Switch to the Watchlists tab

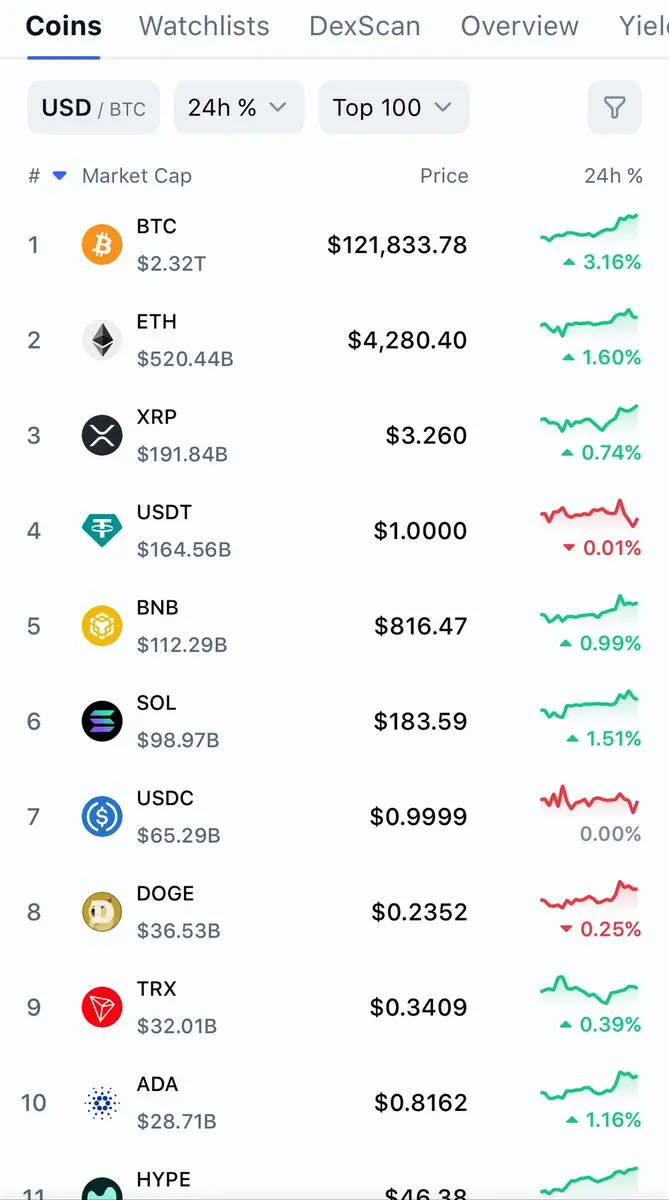204,26
